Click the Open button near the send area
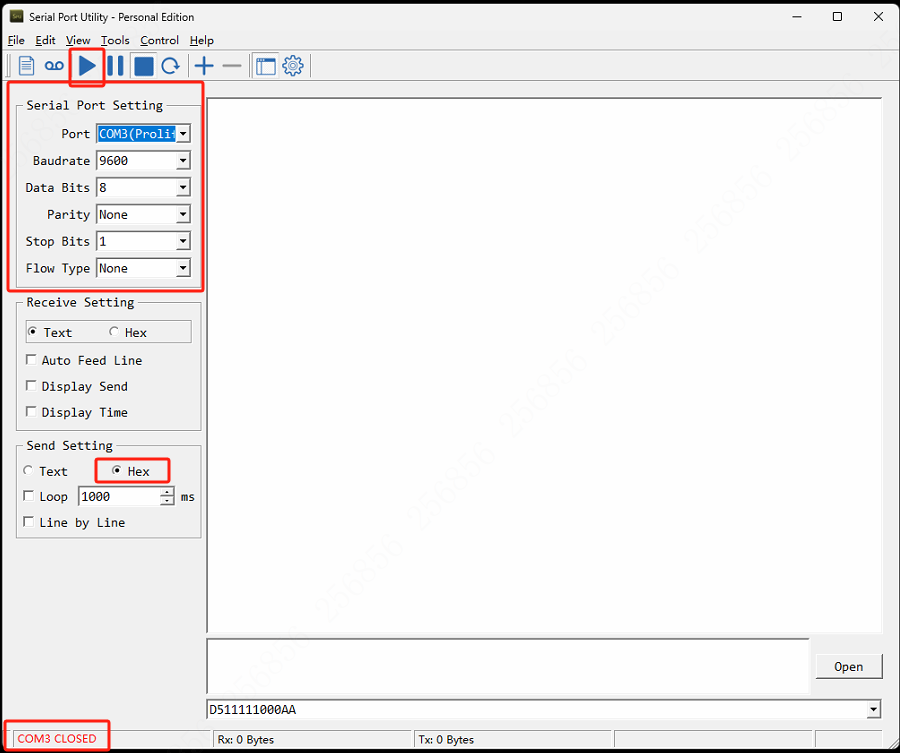Screen dimensions: 900x753 848,666
